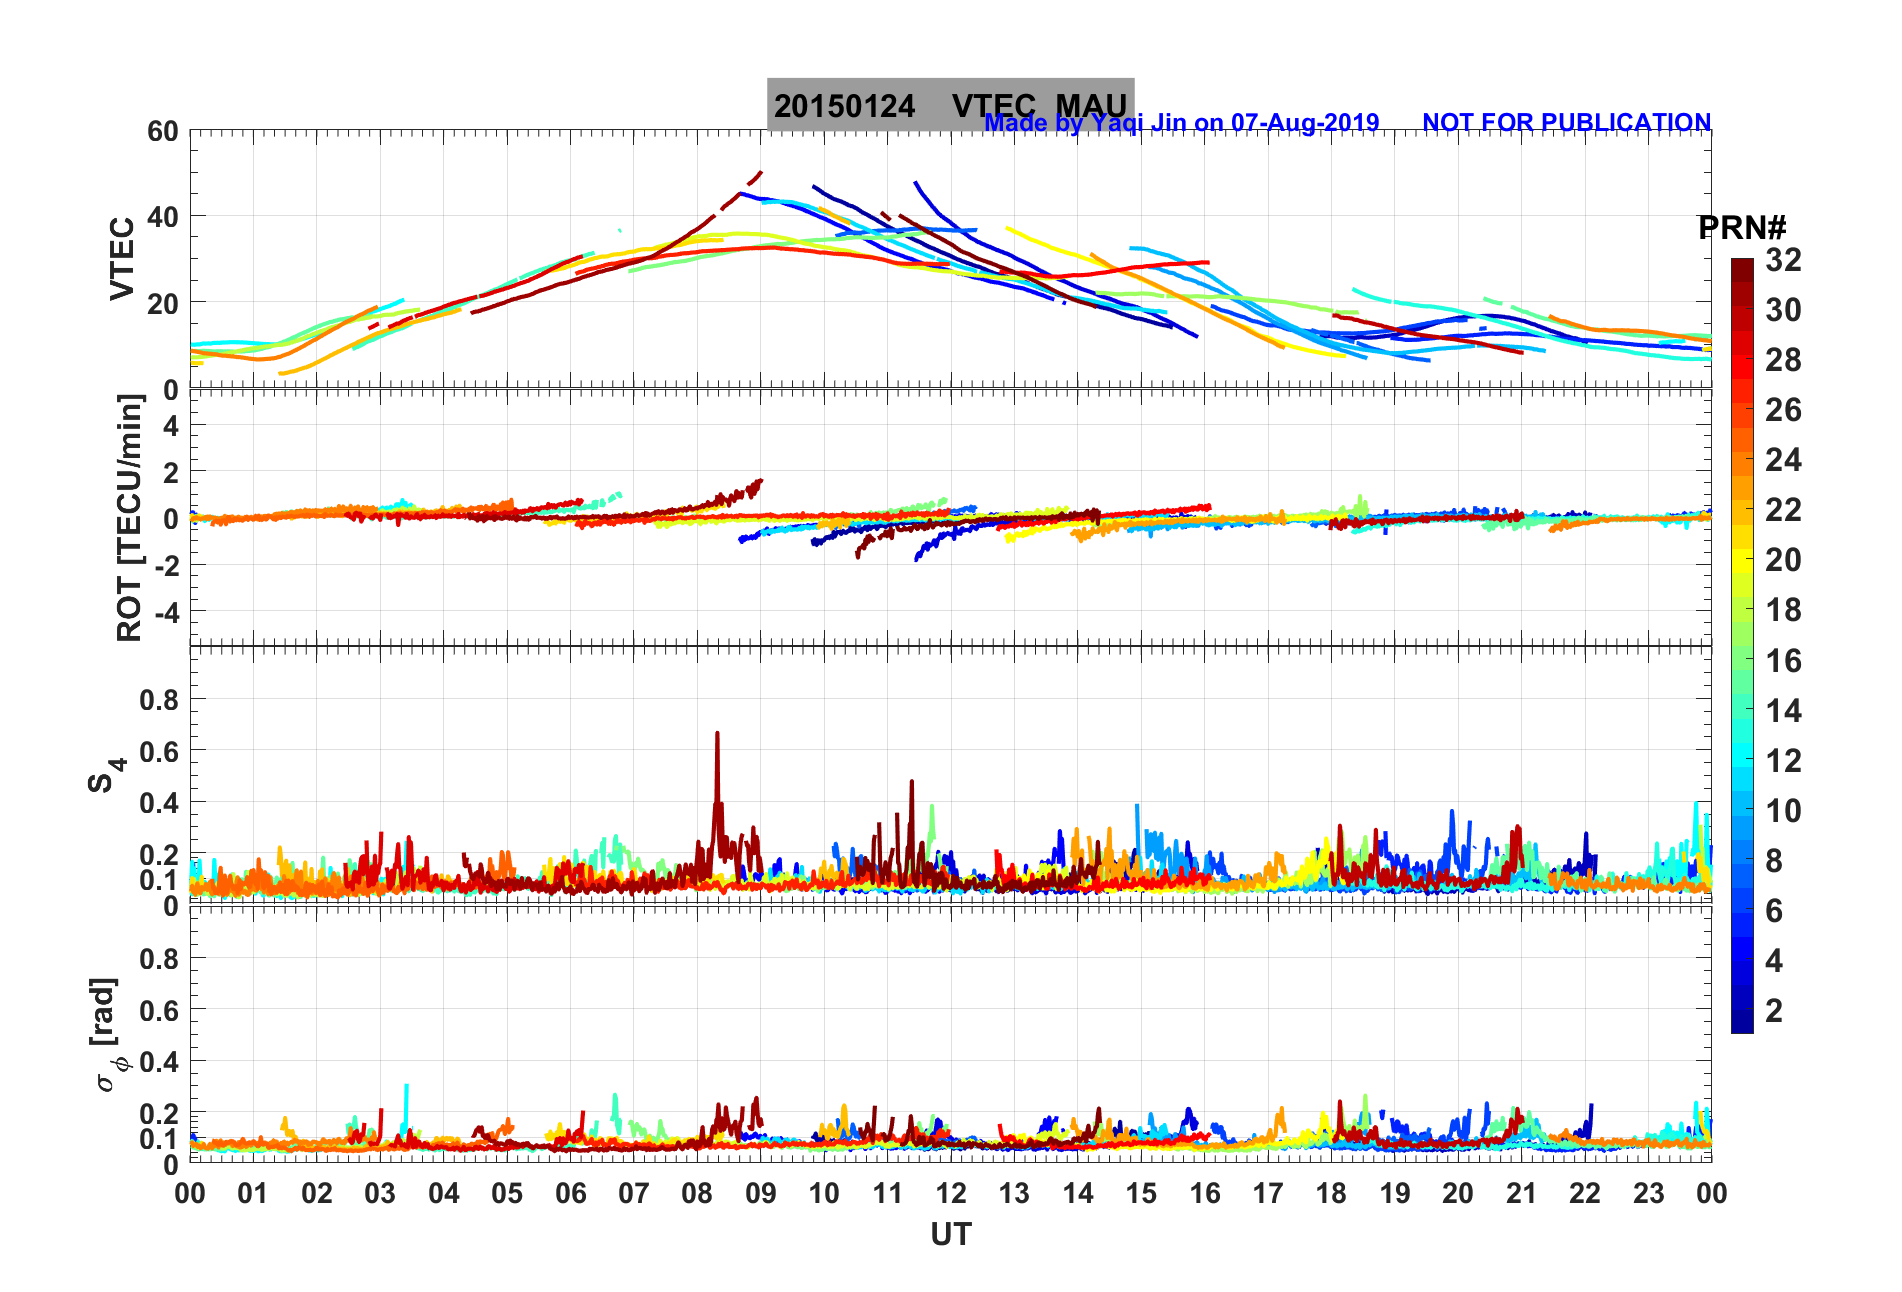
Task: Click the "30" label on the PRN colorbar
Action: pyautogui.click(x=1783, y=310)
